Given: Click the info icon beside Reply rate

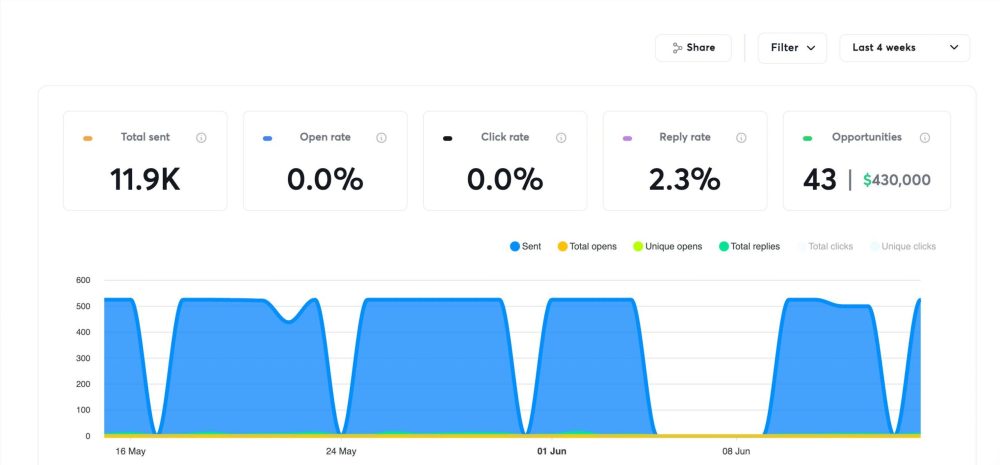Looking at the screenshot, I should pyautogui.click(x=741, y=138).
